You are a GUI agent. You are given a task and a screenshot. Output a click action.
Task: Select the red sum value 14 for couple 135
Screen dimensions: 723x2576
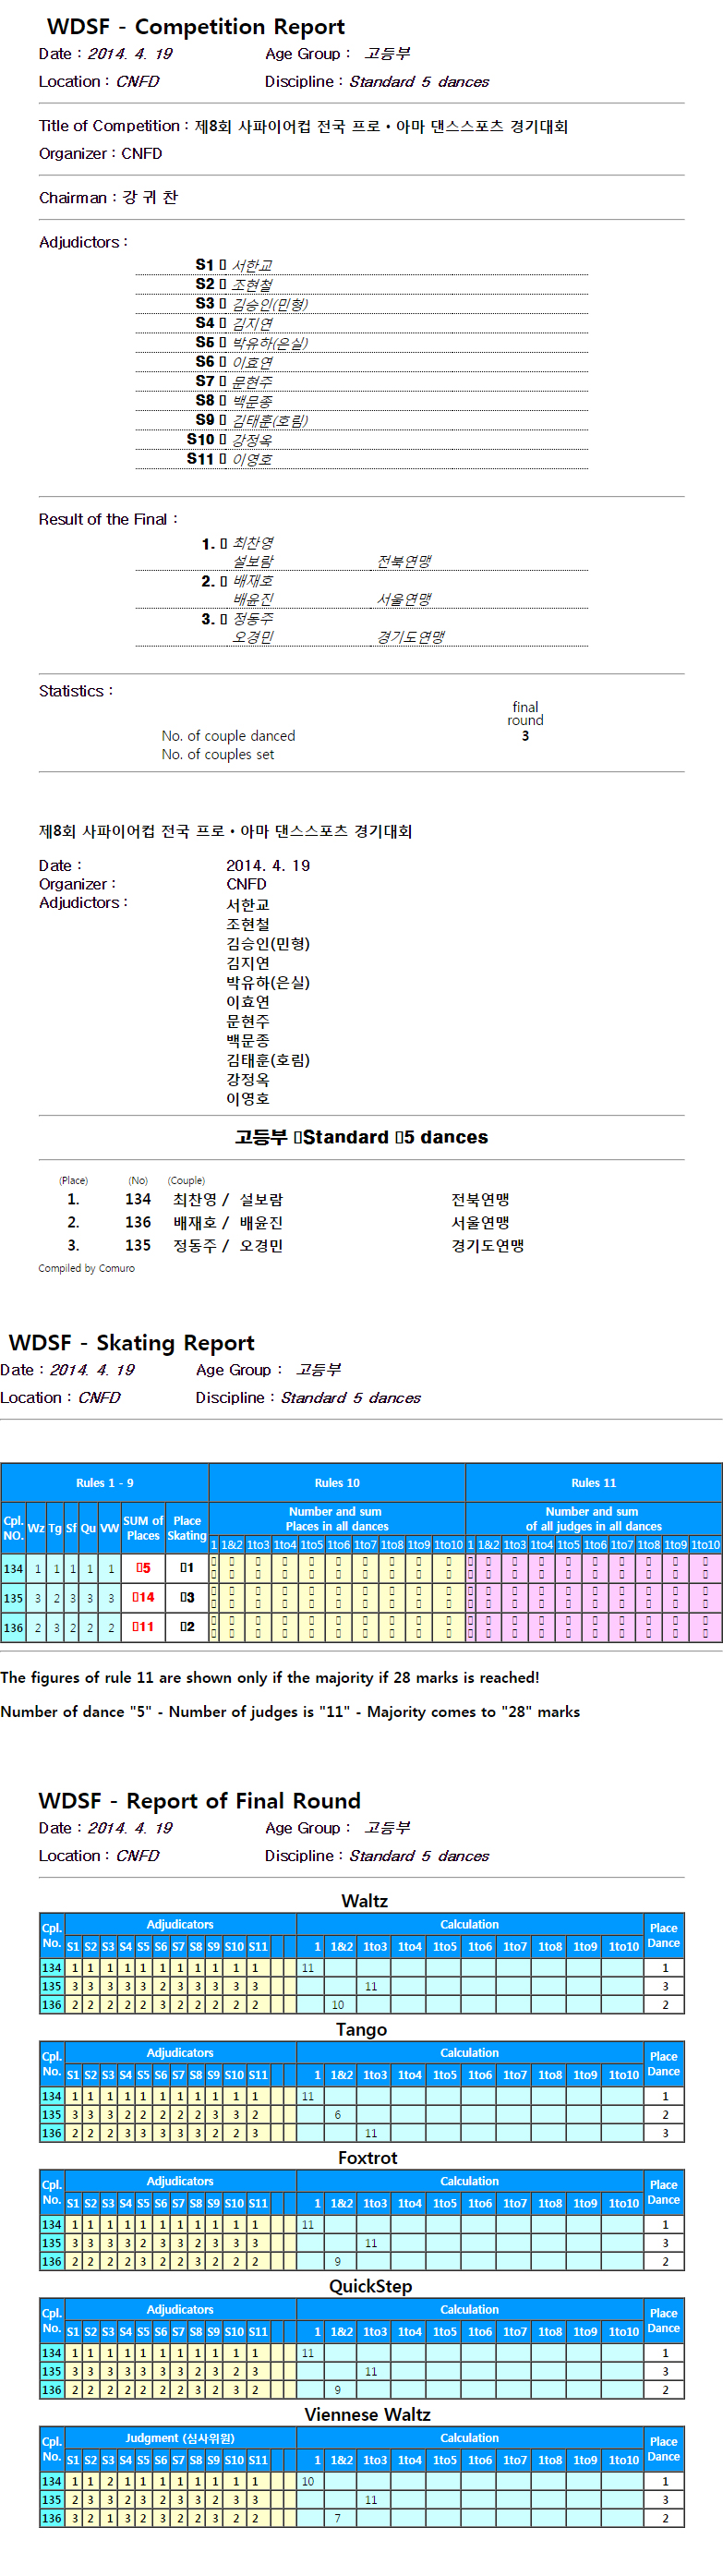[x=144, y=1598]
